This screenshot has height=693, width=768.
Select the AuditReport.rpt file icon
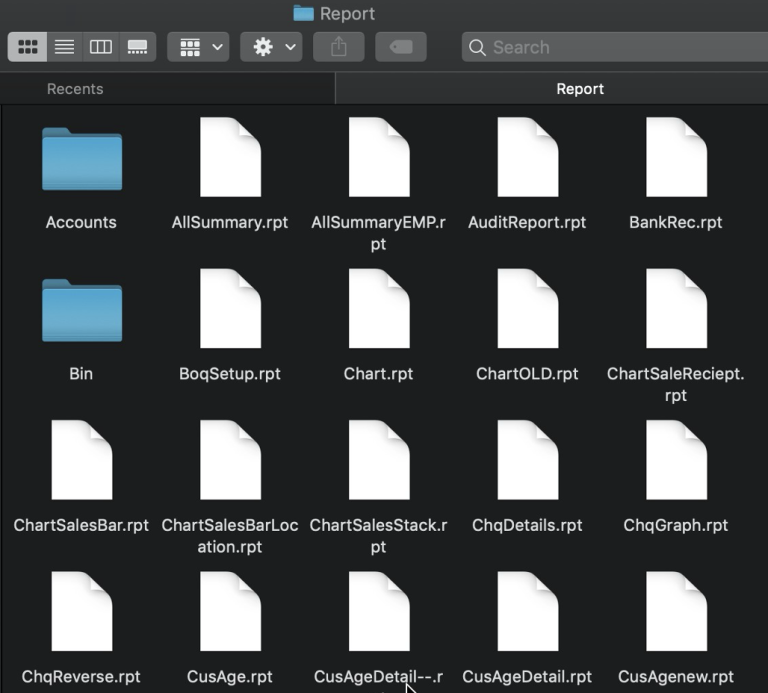[528, 157]
